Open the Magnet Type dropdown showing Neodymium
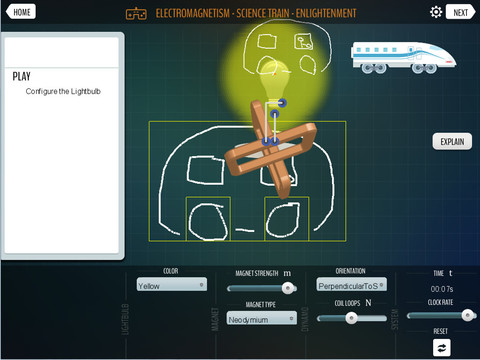Screen dimensions: 480x360 point(262,319)
